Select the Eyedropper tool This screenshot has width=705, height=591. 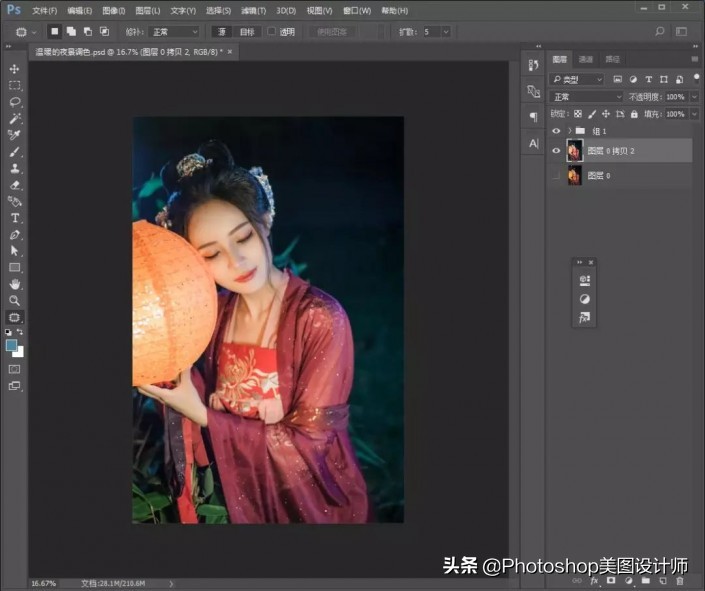(x=14, y=135)
